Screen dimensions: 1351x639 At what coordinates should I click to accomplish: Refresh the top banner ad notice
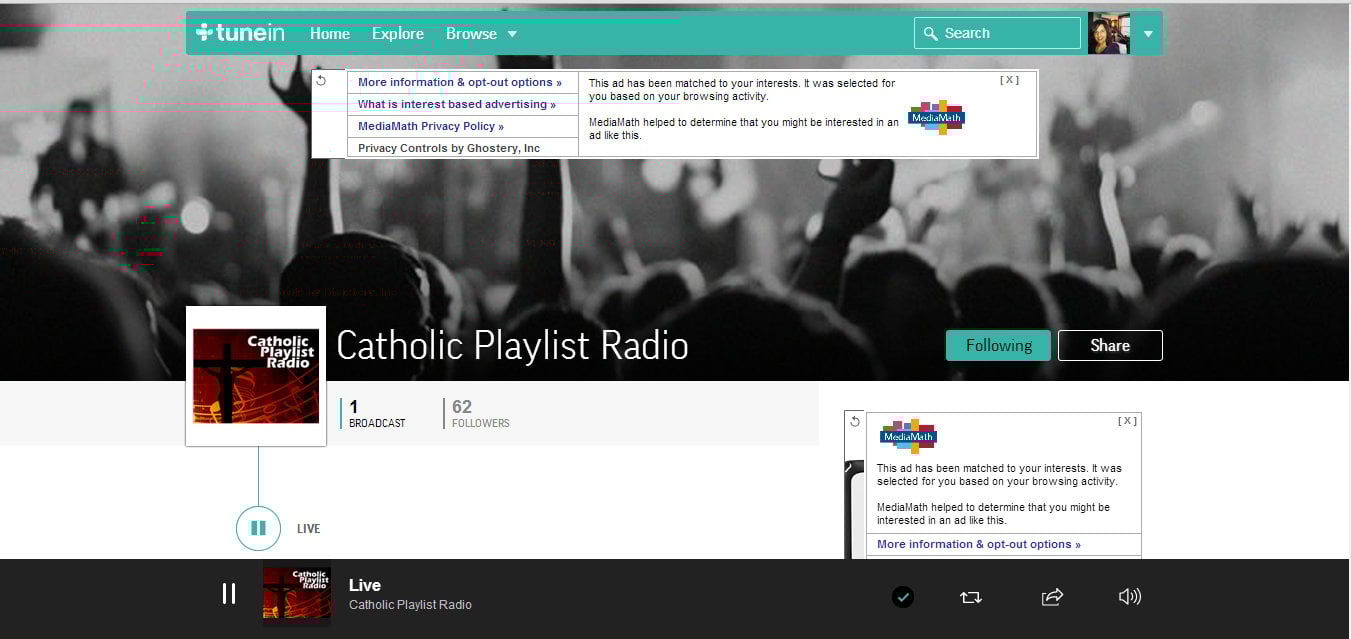(321, 80)
